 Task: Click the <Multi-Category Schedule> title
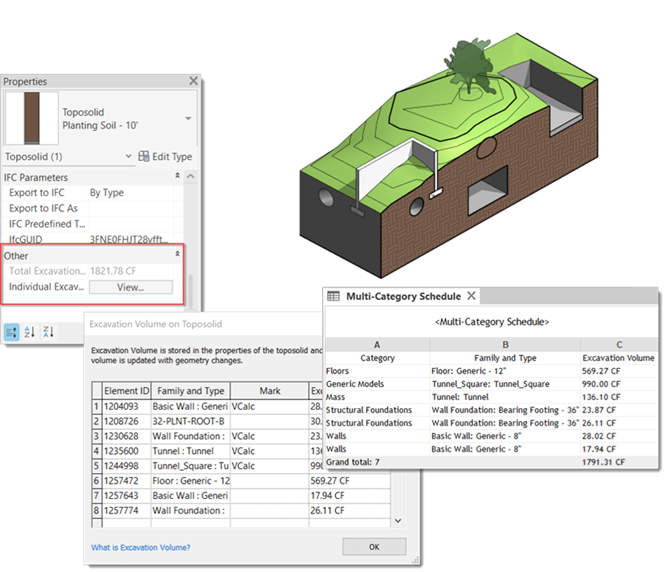492,322
